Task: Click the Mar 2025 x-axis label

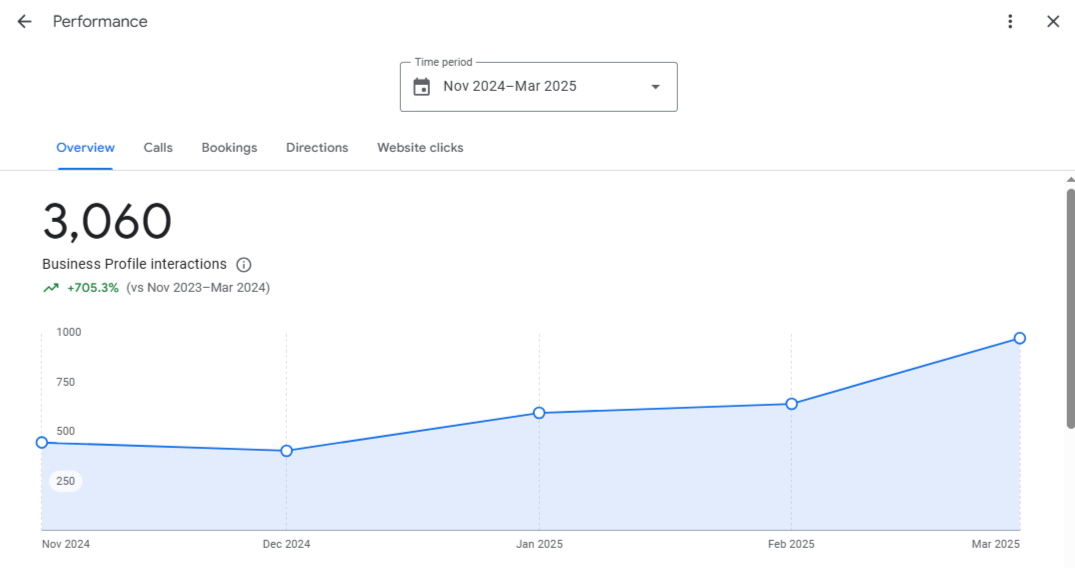Action: (x=995, y=544)
